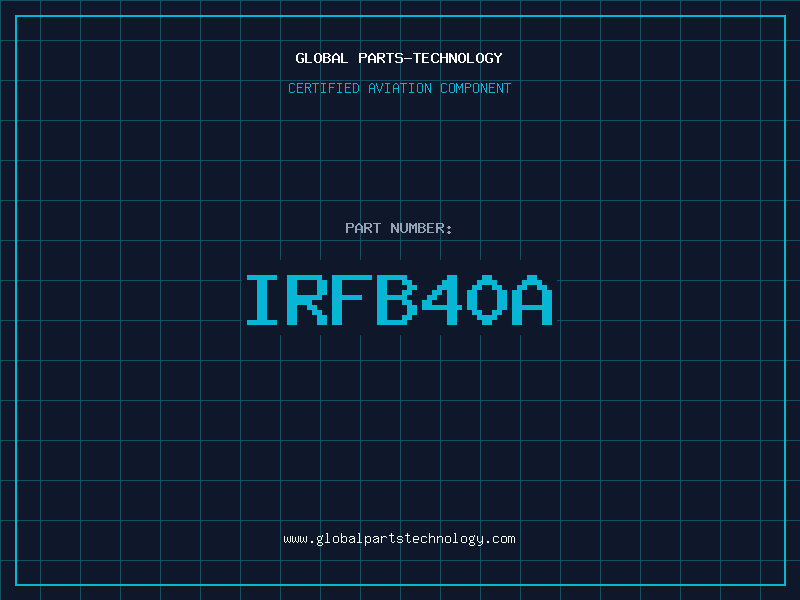Select the word COMPONENT in subtitle
The width and height of the screenshot is (800, 600).
[475, 88]
